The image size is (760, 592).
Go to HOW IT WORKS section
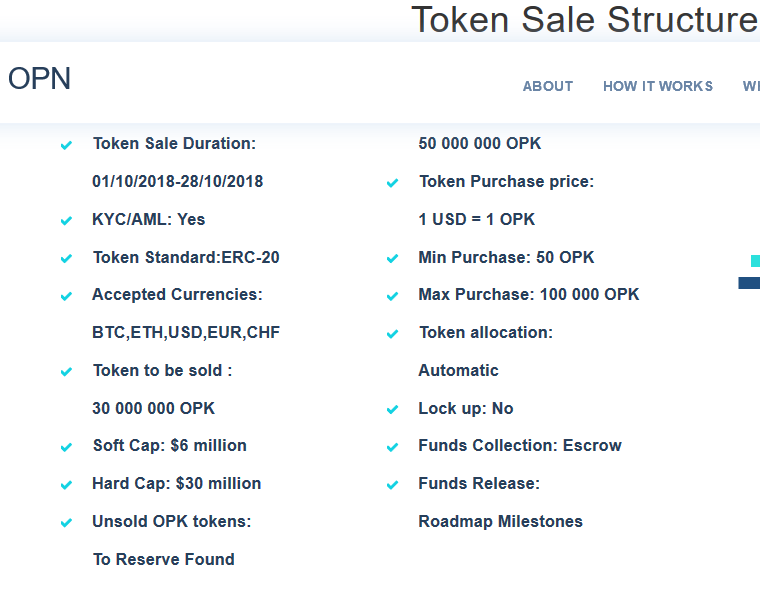pos(658,86)
